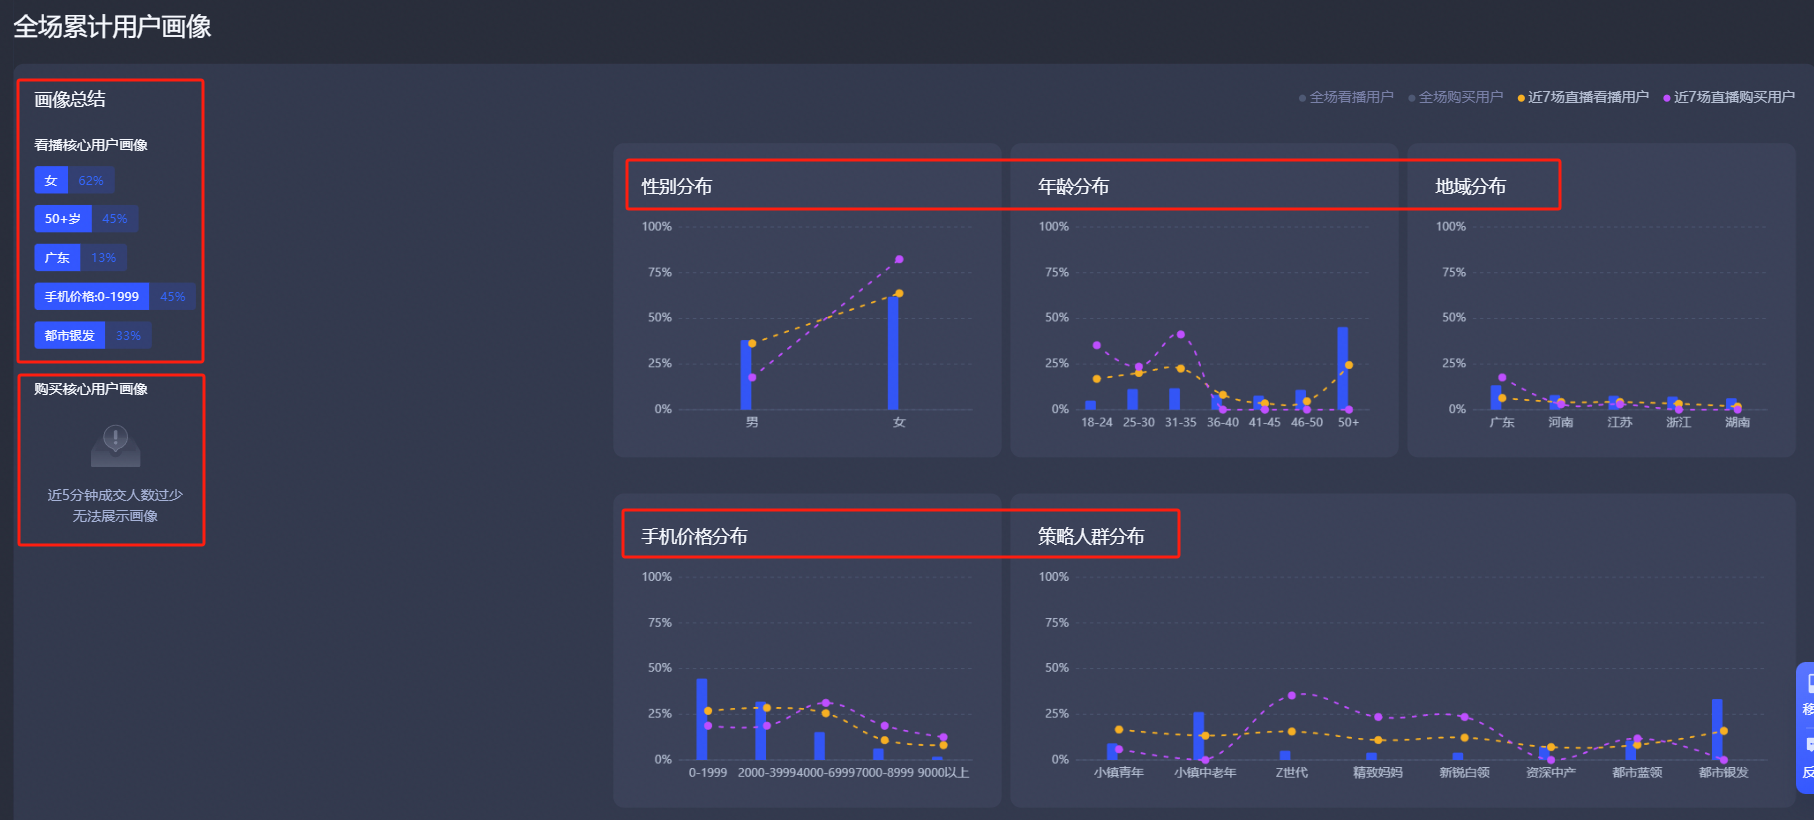Click the 性别分布 chart title
Screen dimensions: 1814x820
click(677, 186)
